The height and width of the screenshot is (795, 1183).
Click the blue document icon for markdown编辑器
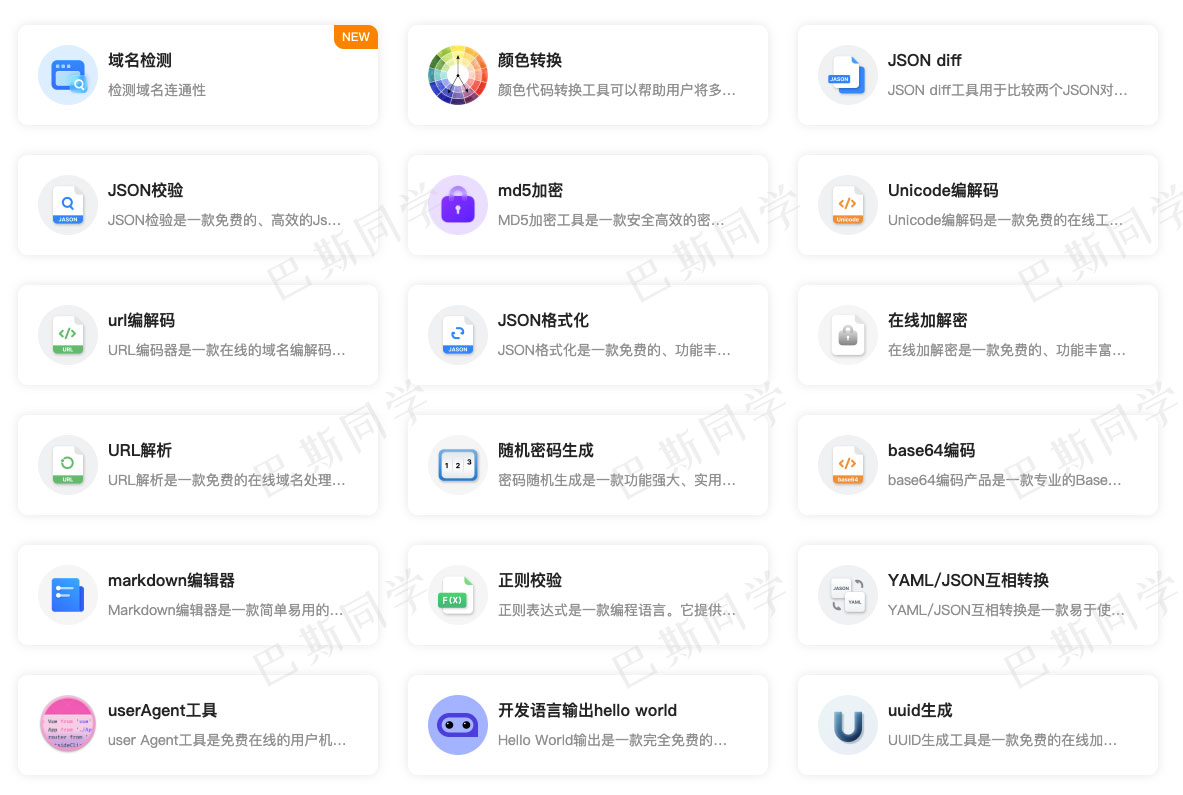[x=68, y=595]
